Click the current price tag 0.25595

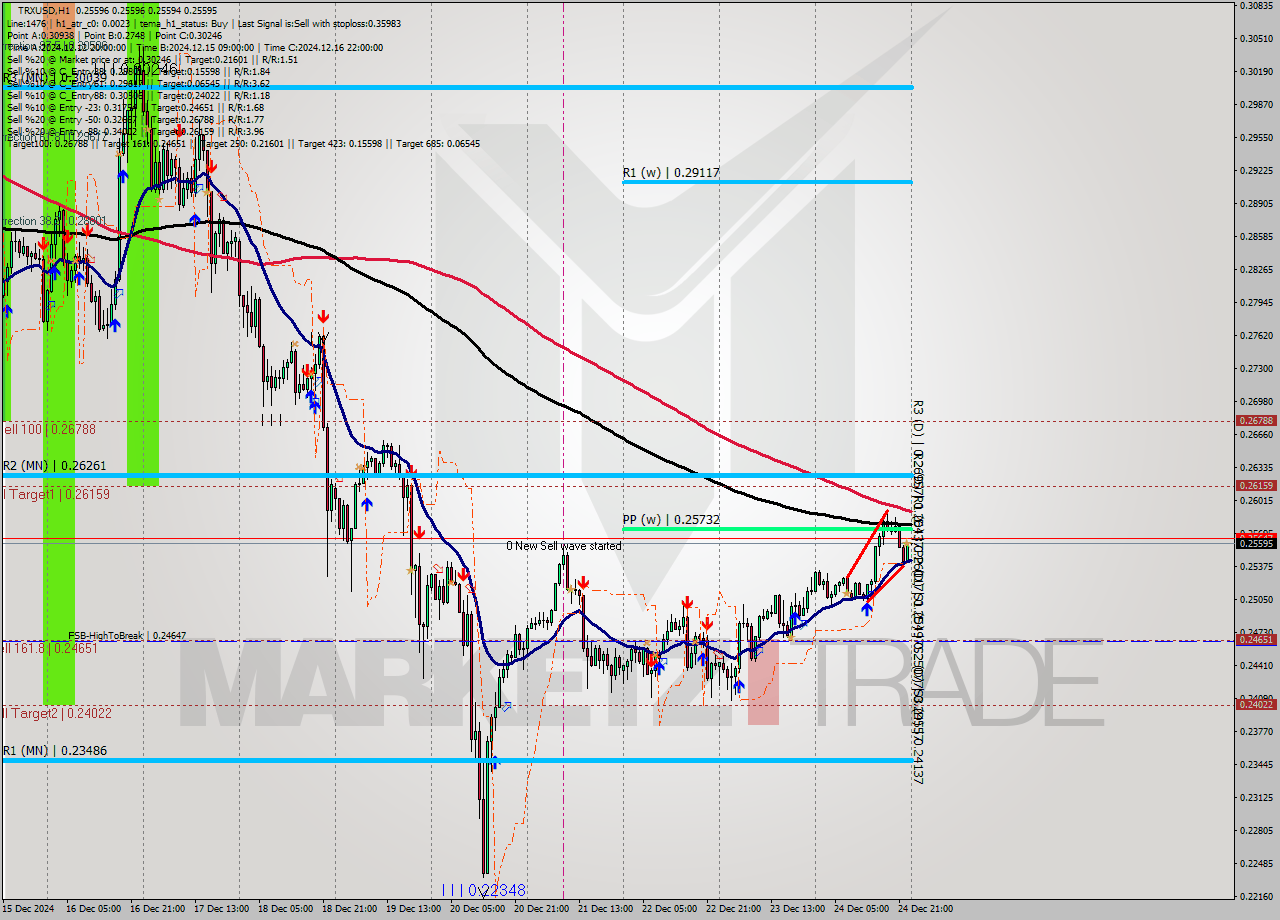[x=1256, y=543]
